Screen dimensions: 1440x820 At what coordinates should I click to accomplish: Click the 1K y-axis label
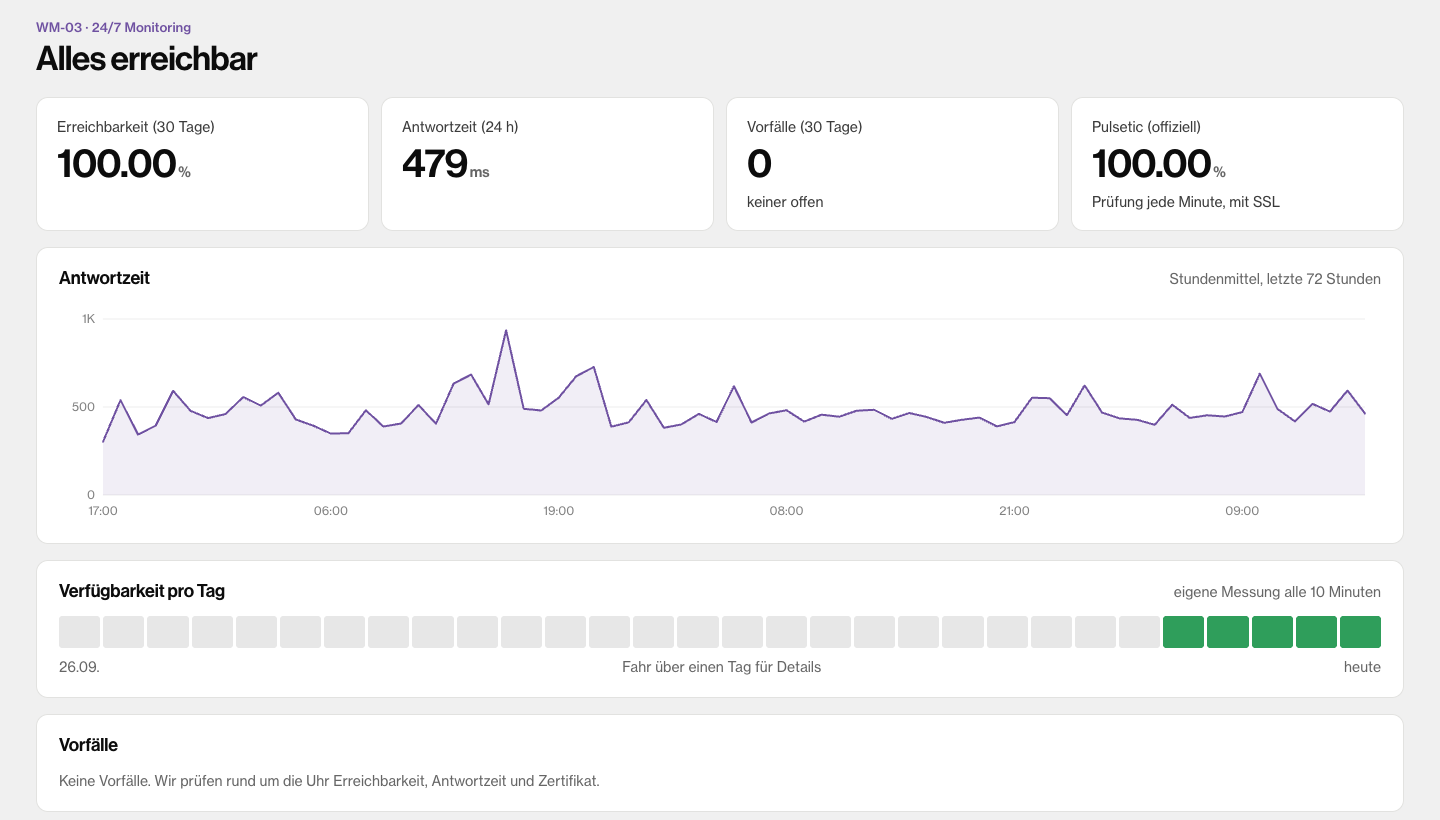88,319
